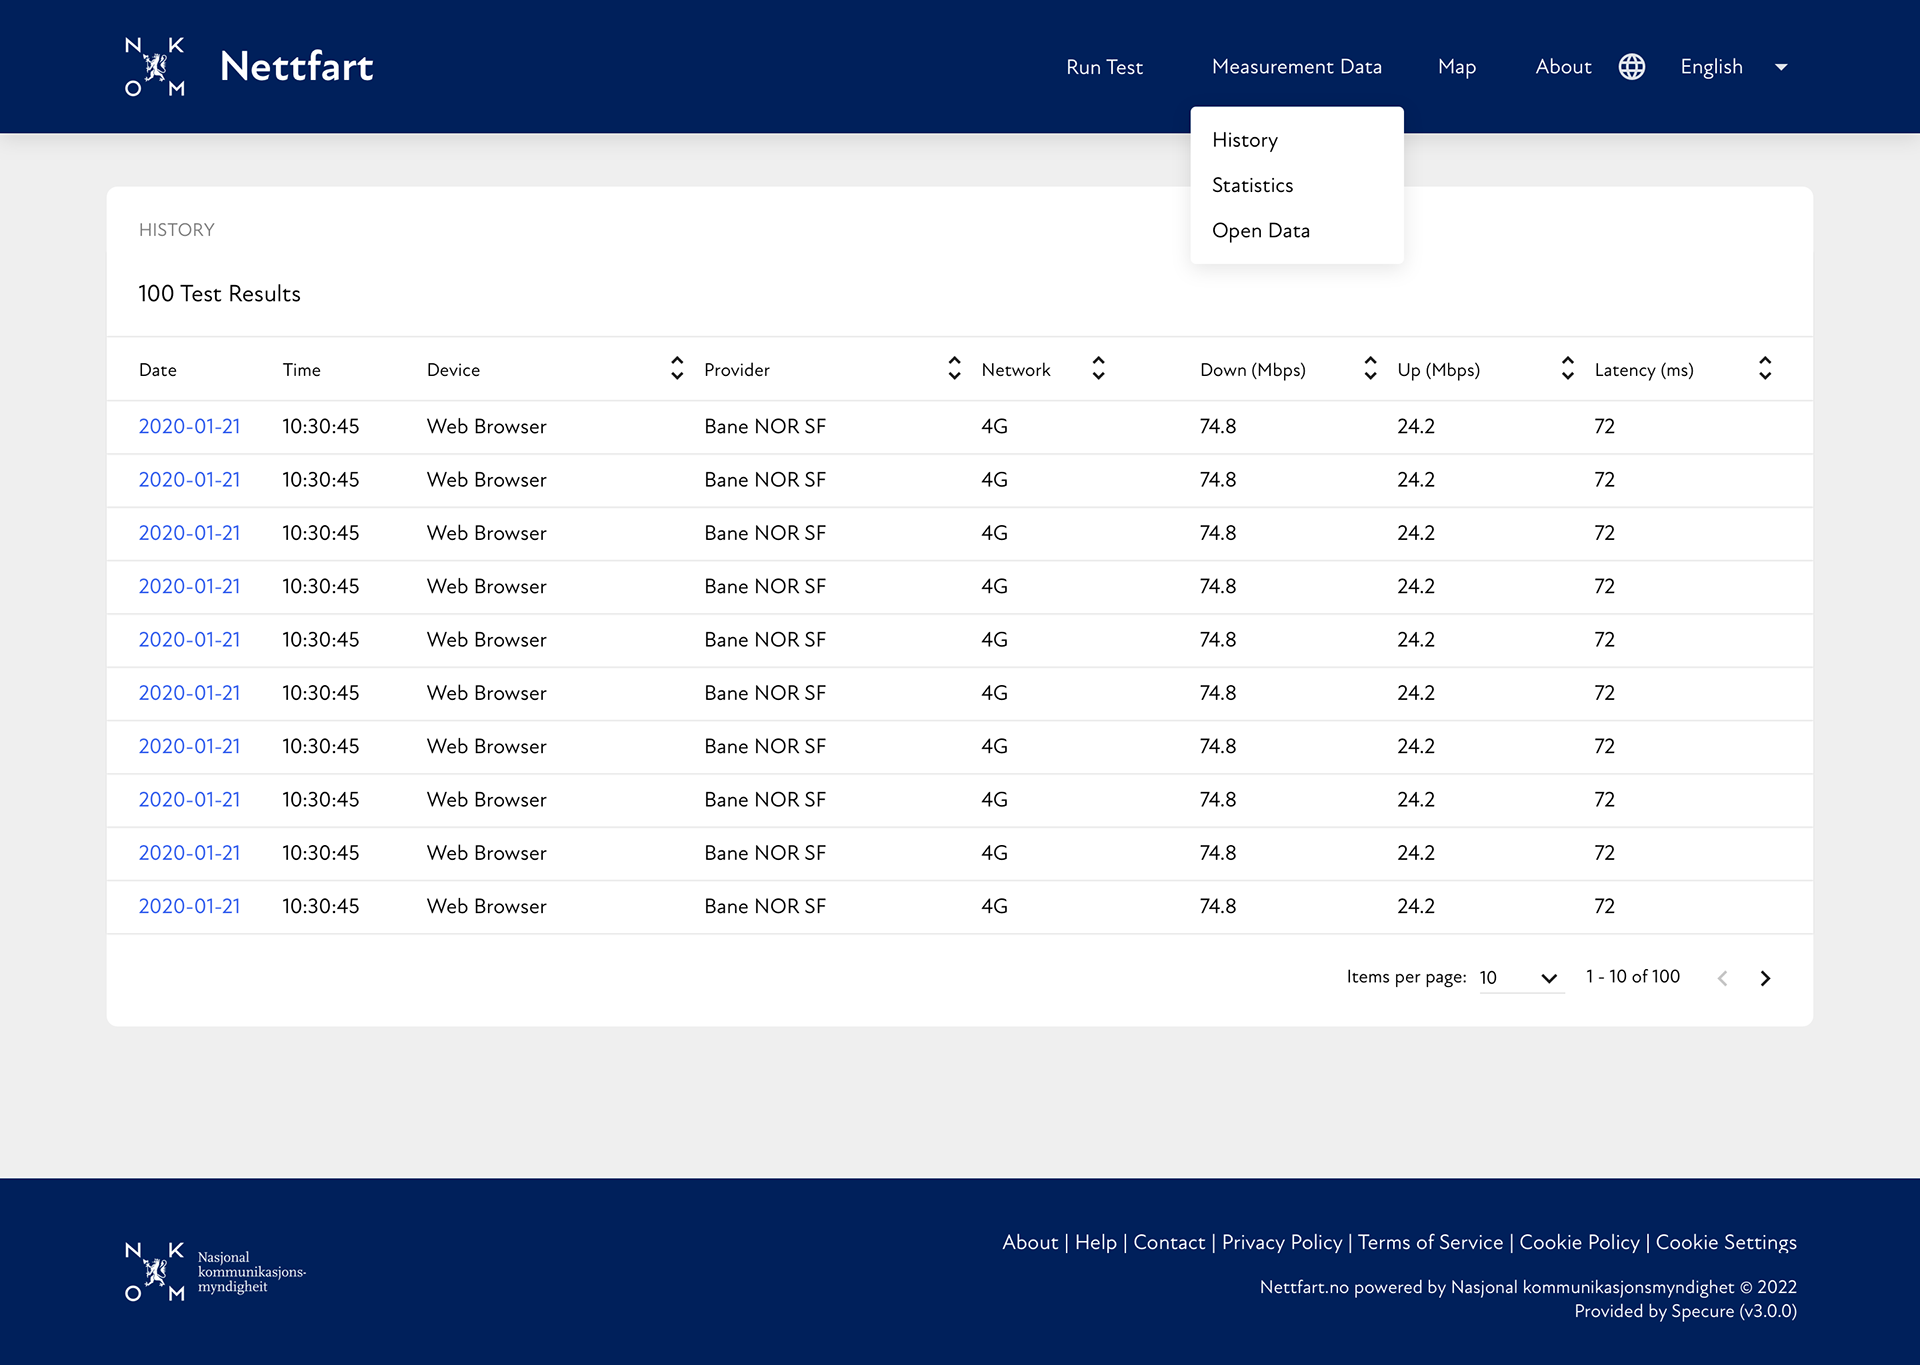
Task: Sort by Up (Mbps) arrows
Action: 1567,368
